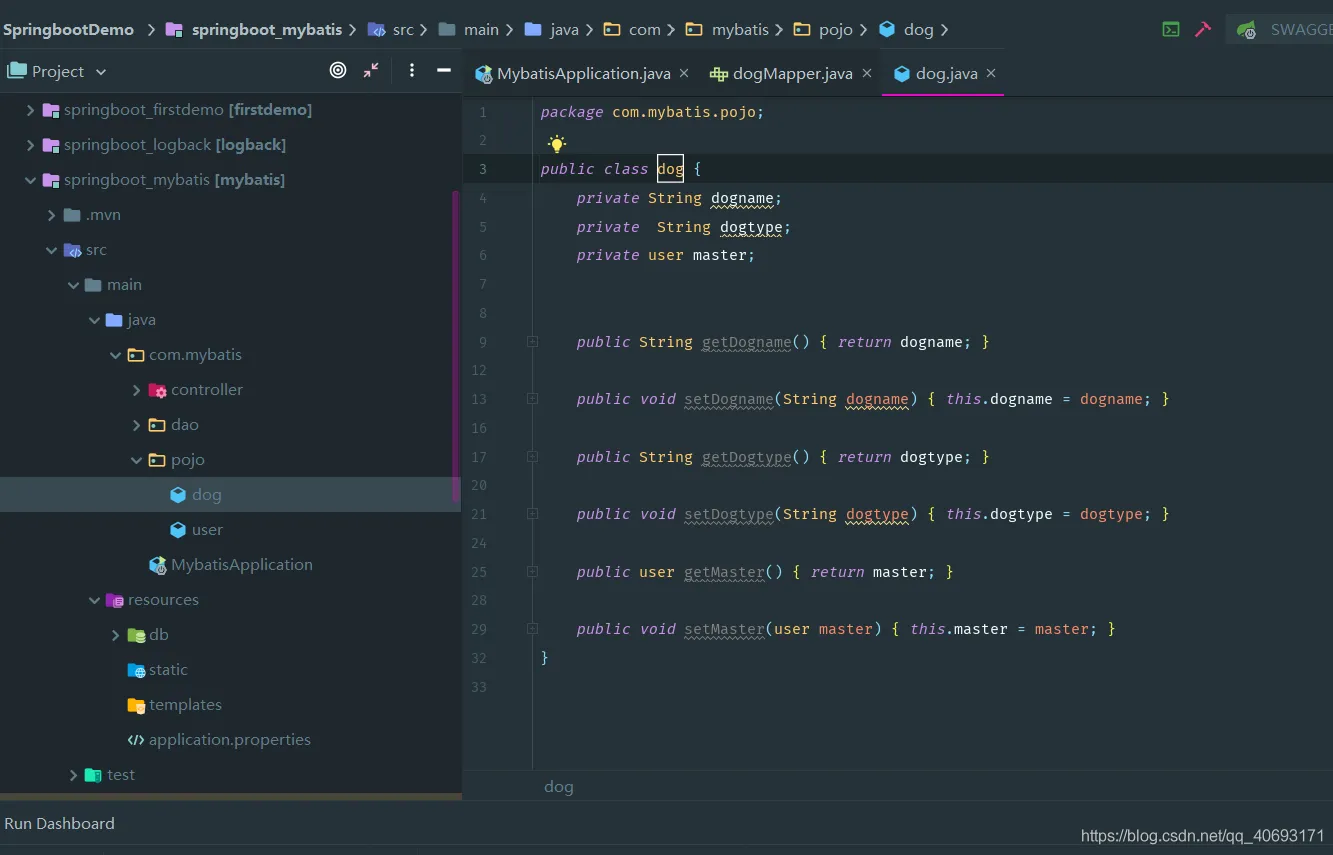
Task: Close the dog.java tab
Action: point(991,73)
